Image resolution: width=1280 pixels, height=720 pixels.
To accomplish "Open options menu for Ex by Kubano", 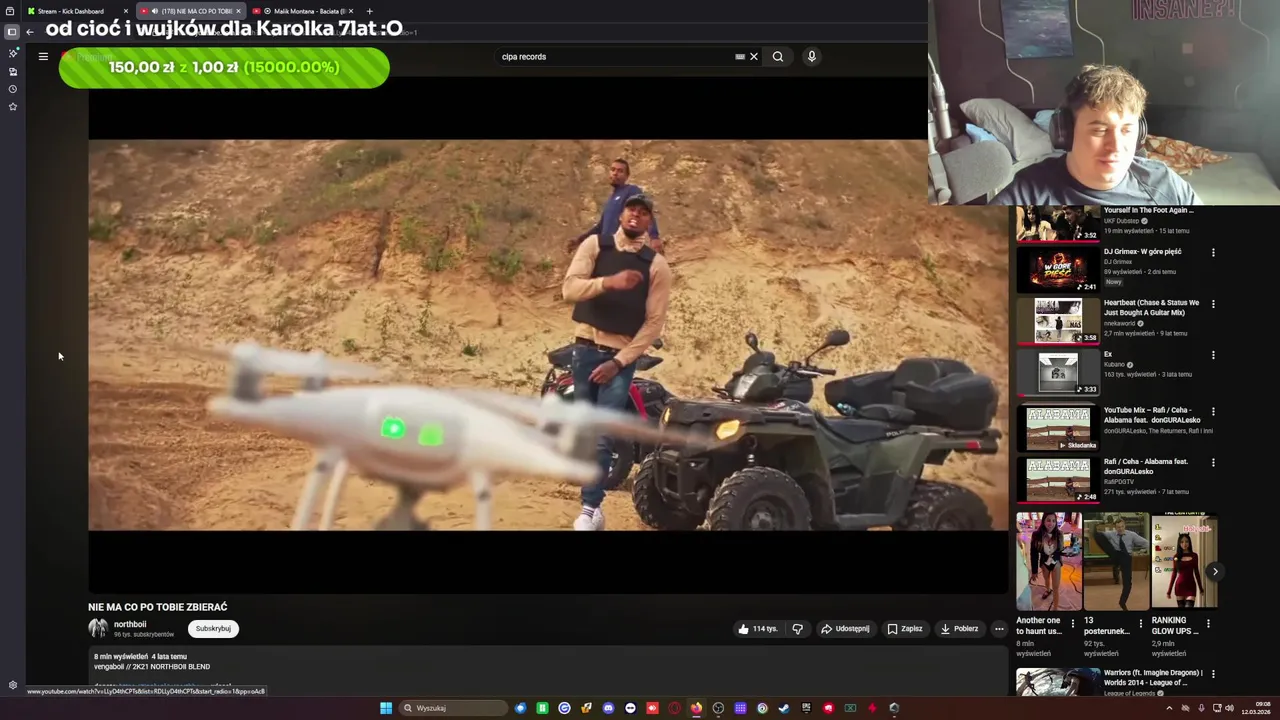I will click(1213, 355).
